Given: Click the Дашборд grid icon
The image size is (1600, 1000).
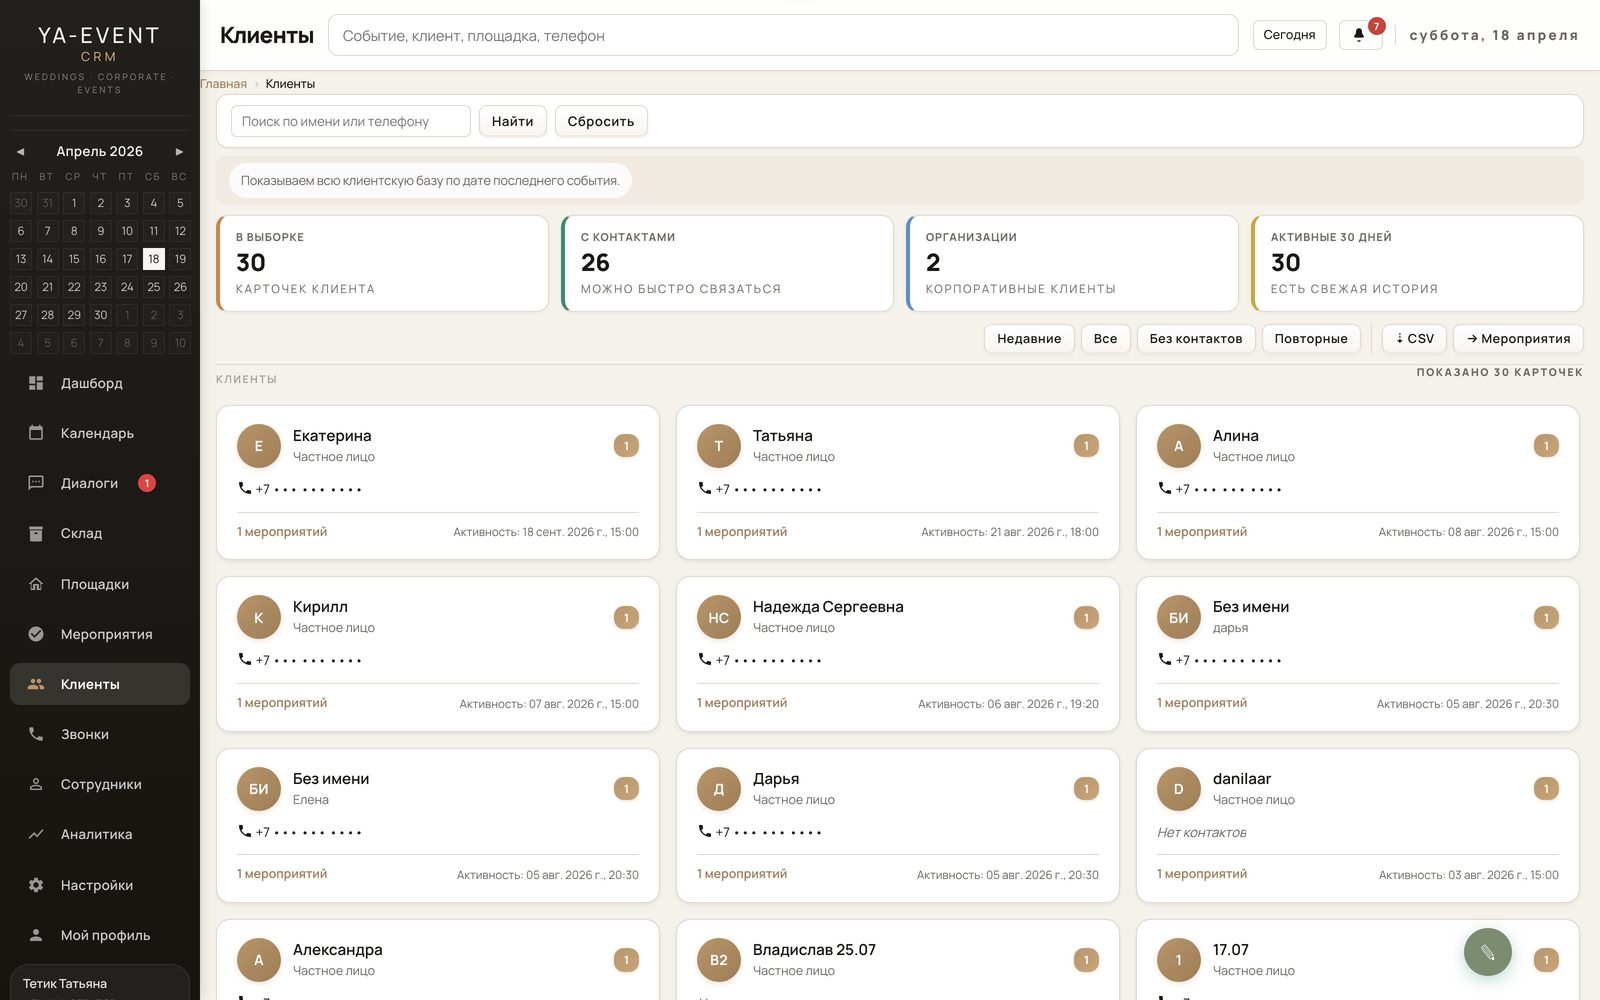Looking at the screenshot, I should (x=36, y=383).
